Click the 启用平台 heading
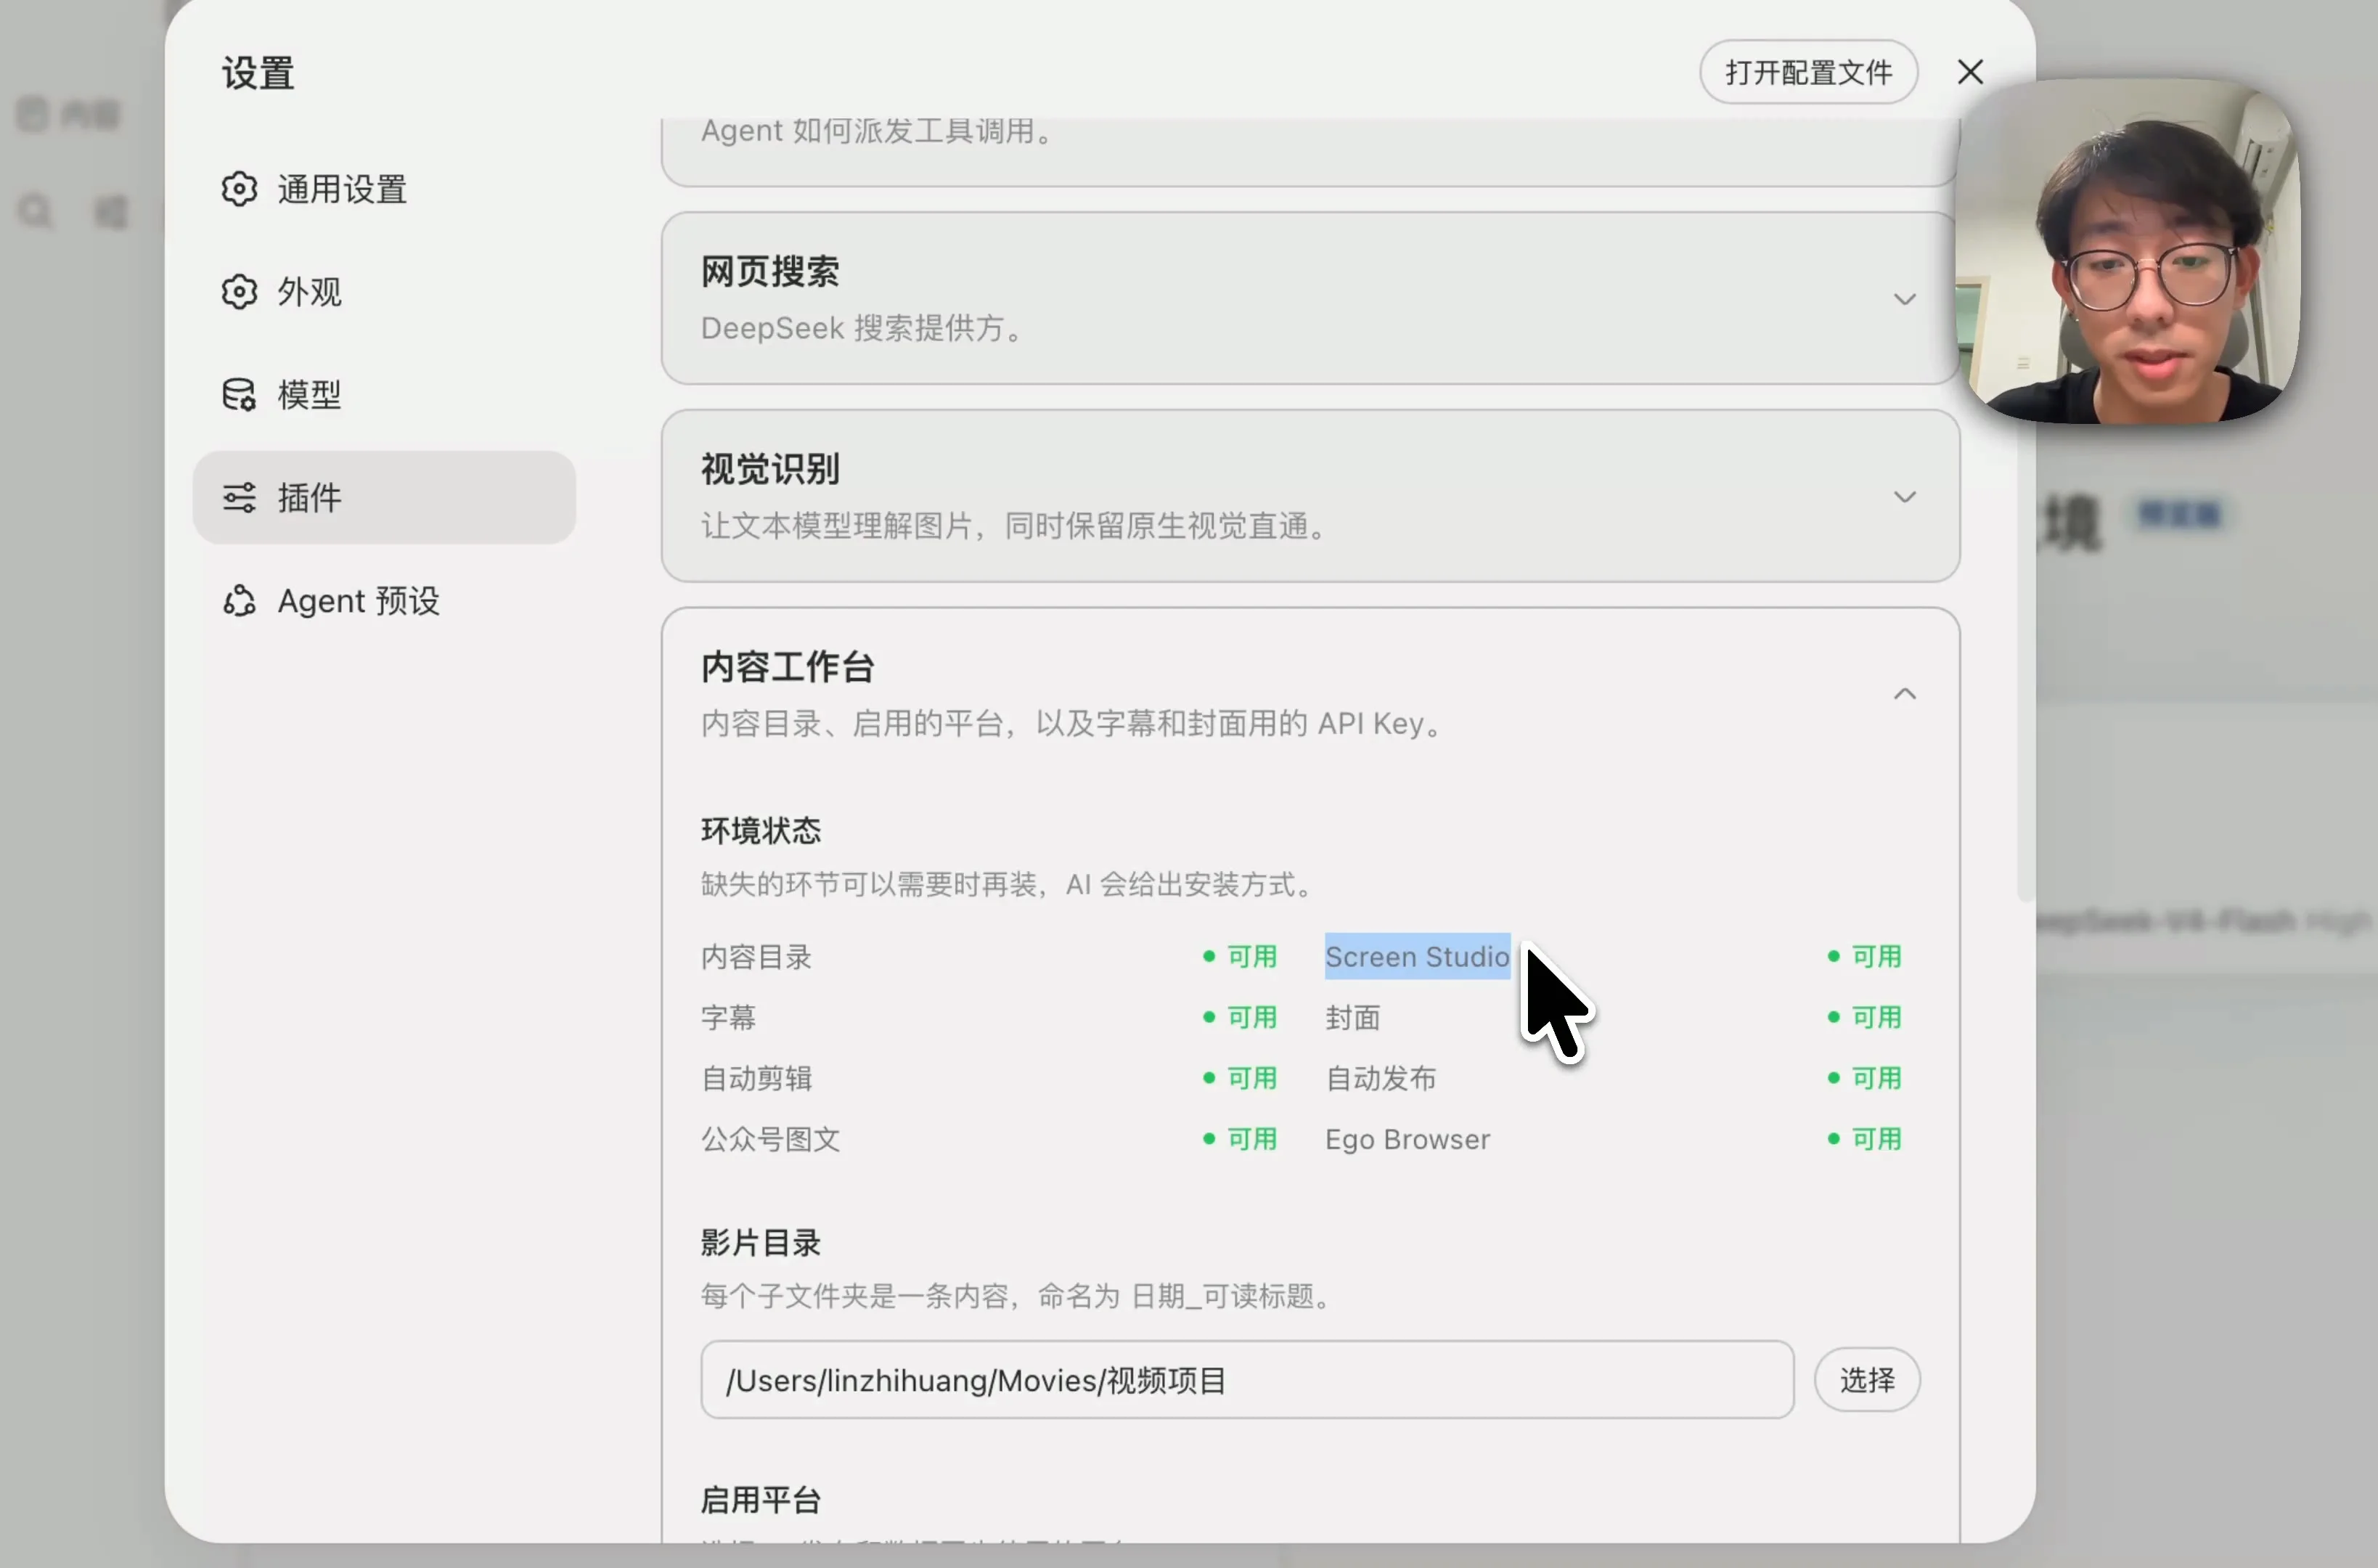Image resolution: width=2378 pixels, height=1568 pixels. pyautogui.click(x=760, y=1500)
